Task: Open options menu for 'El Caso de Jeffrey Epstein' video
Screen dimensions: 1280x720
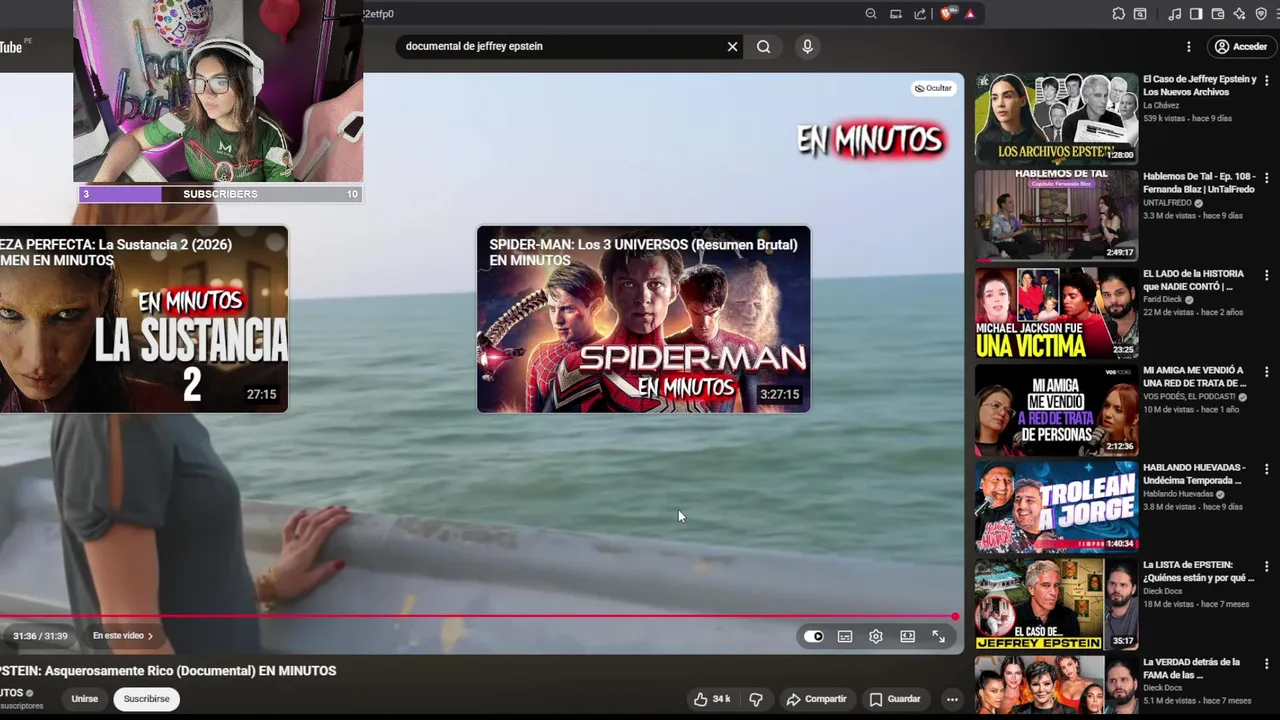Action: click(x=1266, y=80)
